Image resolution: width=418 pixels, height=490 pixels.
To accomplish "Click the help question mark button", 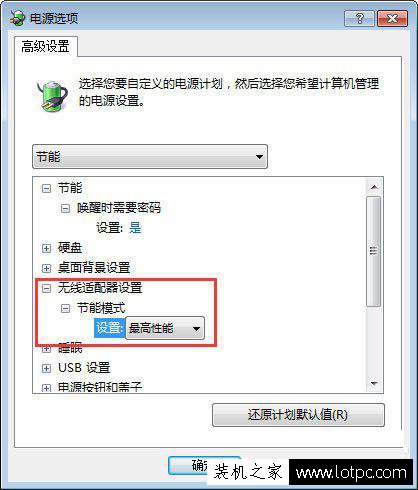I will [359, 18].
